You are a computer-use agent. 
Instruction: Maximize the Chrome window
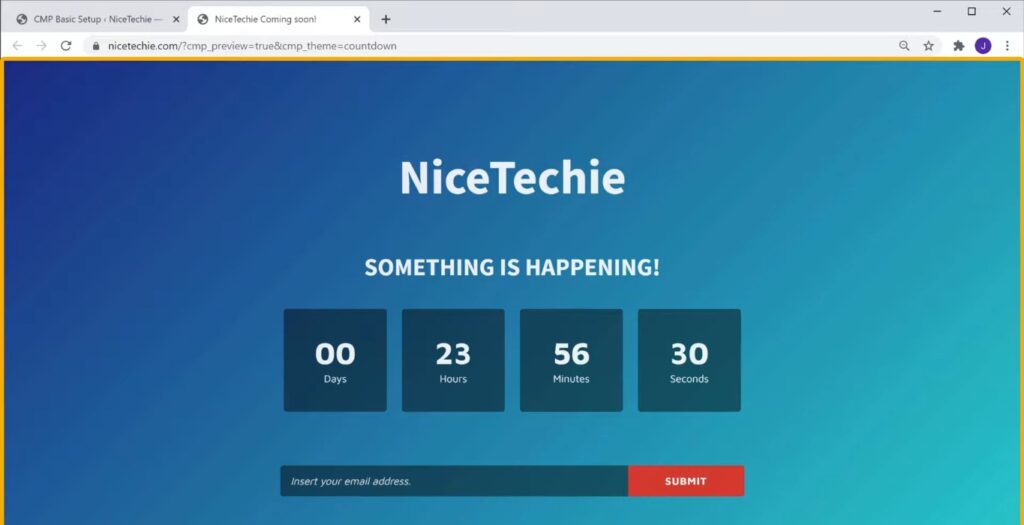pos(972,11)
